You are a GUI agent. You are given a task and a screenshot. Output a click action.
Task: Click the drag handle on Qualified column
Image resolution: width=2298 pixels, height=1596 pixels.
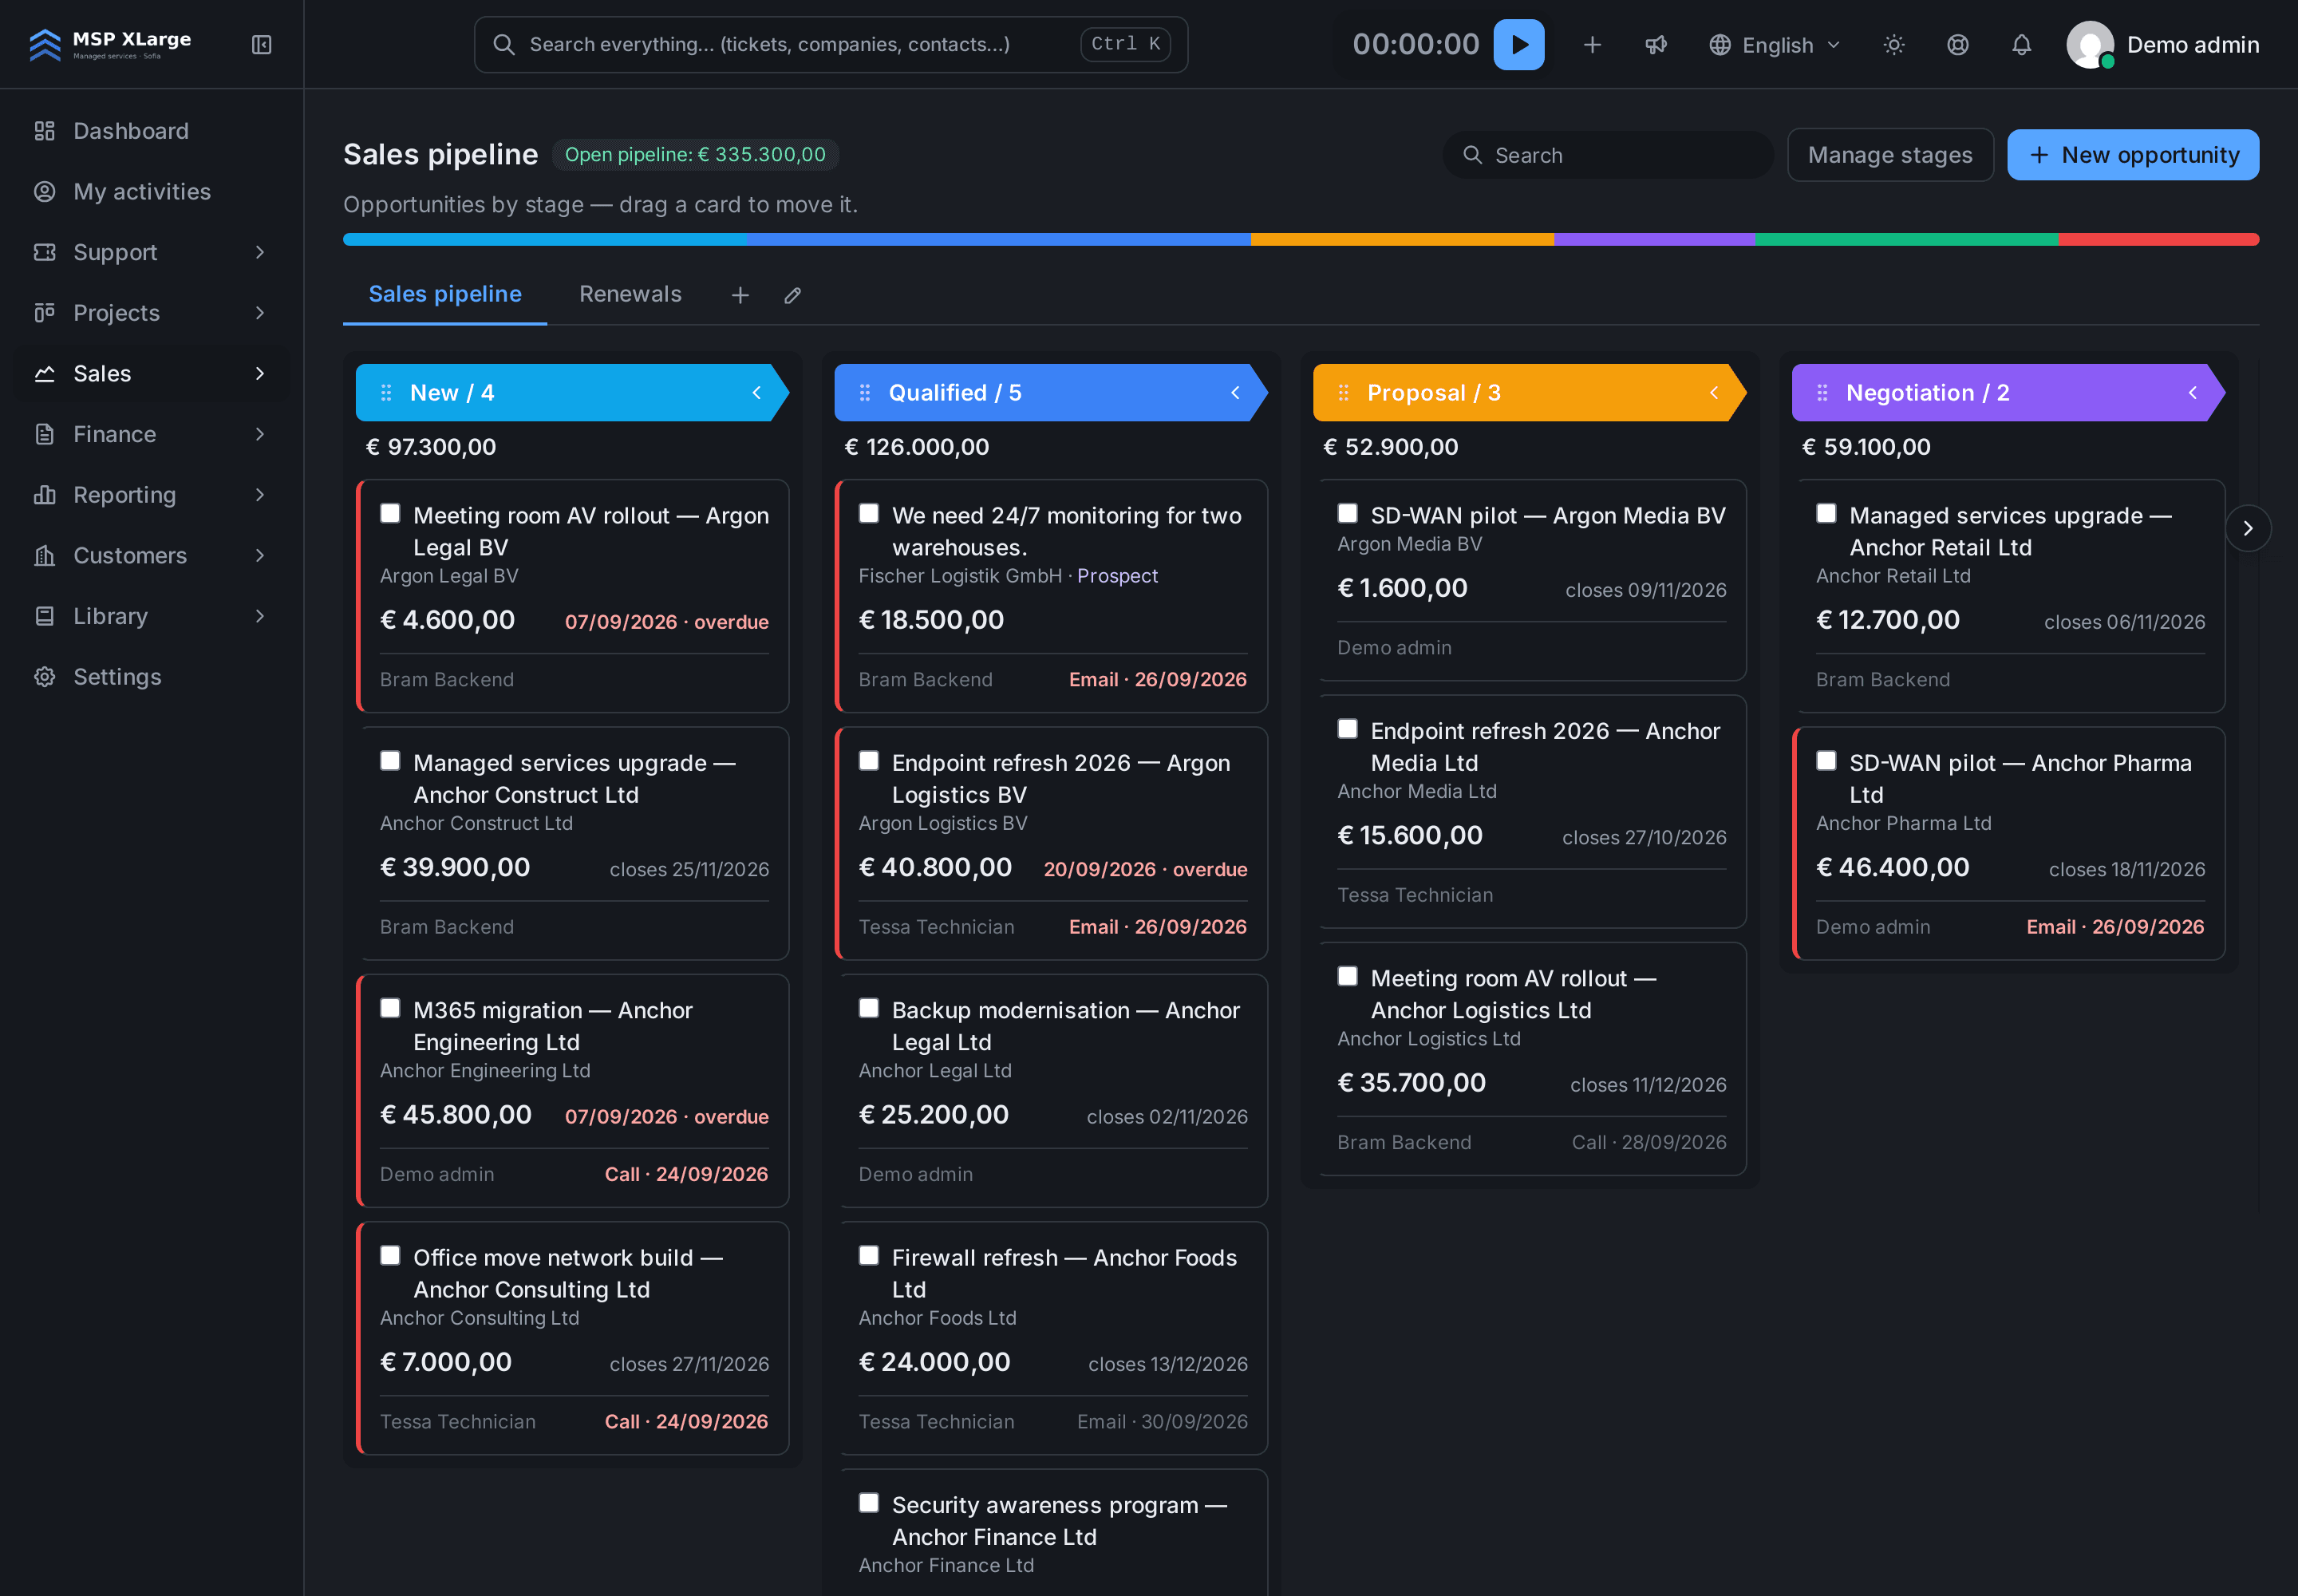coord(865,393)
